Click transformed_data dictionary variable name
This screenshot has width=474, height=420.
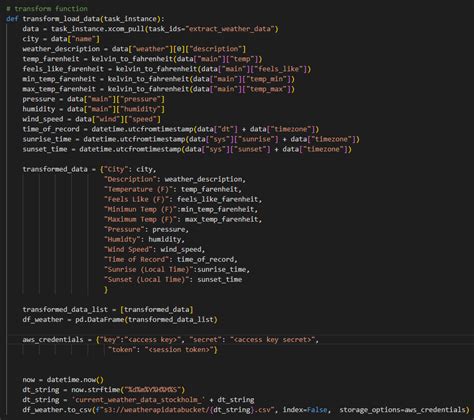[x=55, y=169]
